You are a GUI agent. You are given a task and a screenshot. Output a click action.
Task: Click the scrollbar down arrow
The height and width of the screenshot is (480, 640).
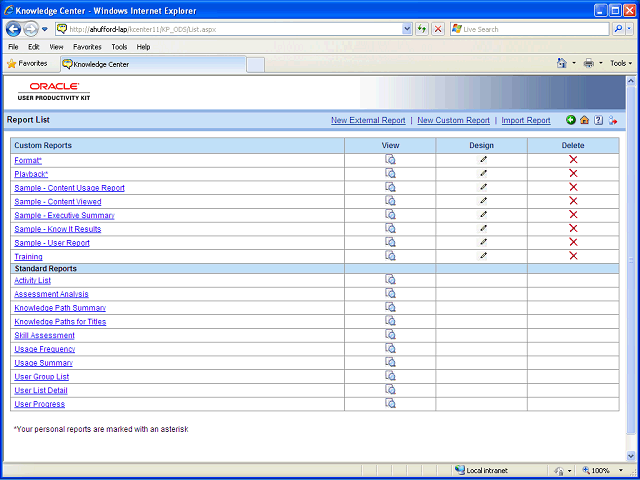(631, 456)
